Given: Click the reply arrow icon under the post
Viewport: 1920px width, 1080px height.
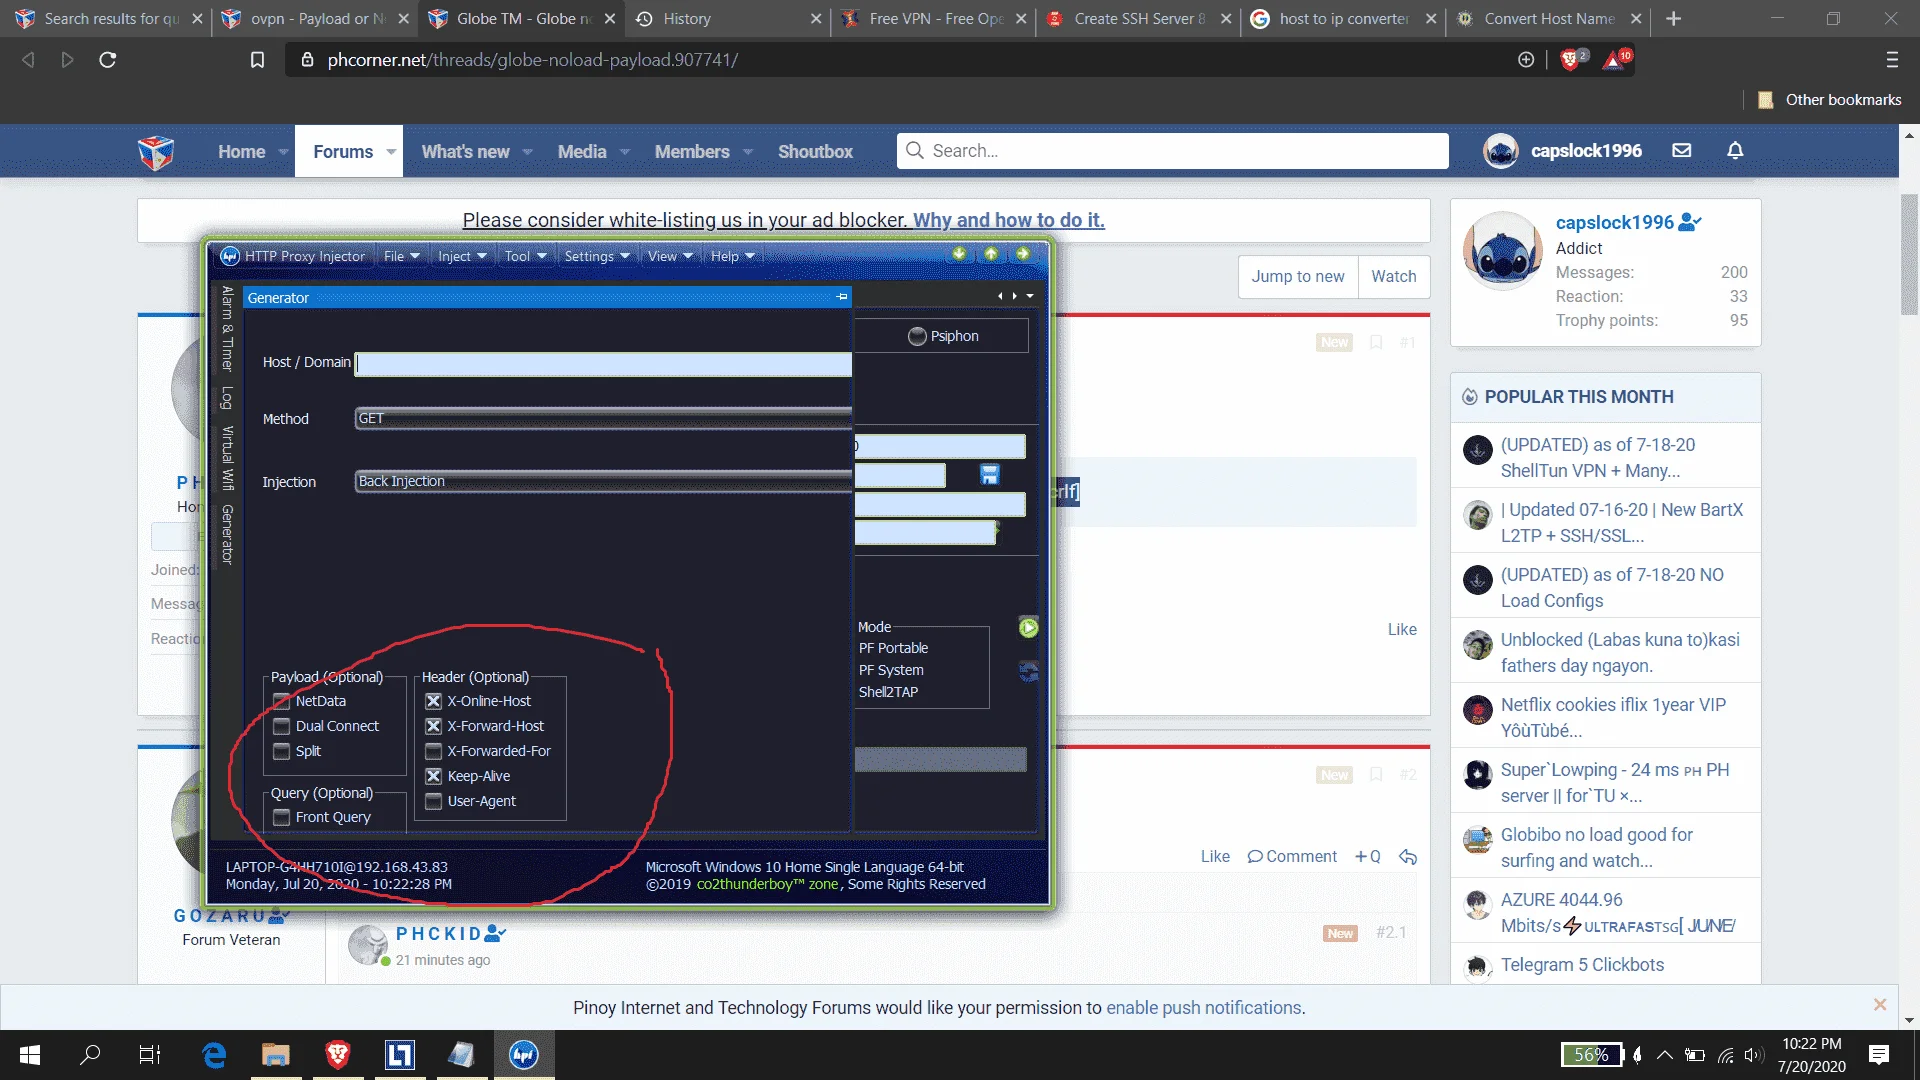Looking at the screenshot, I should click(1408, 857).
